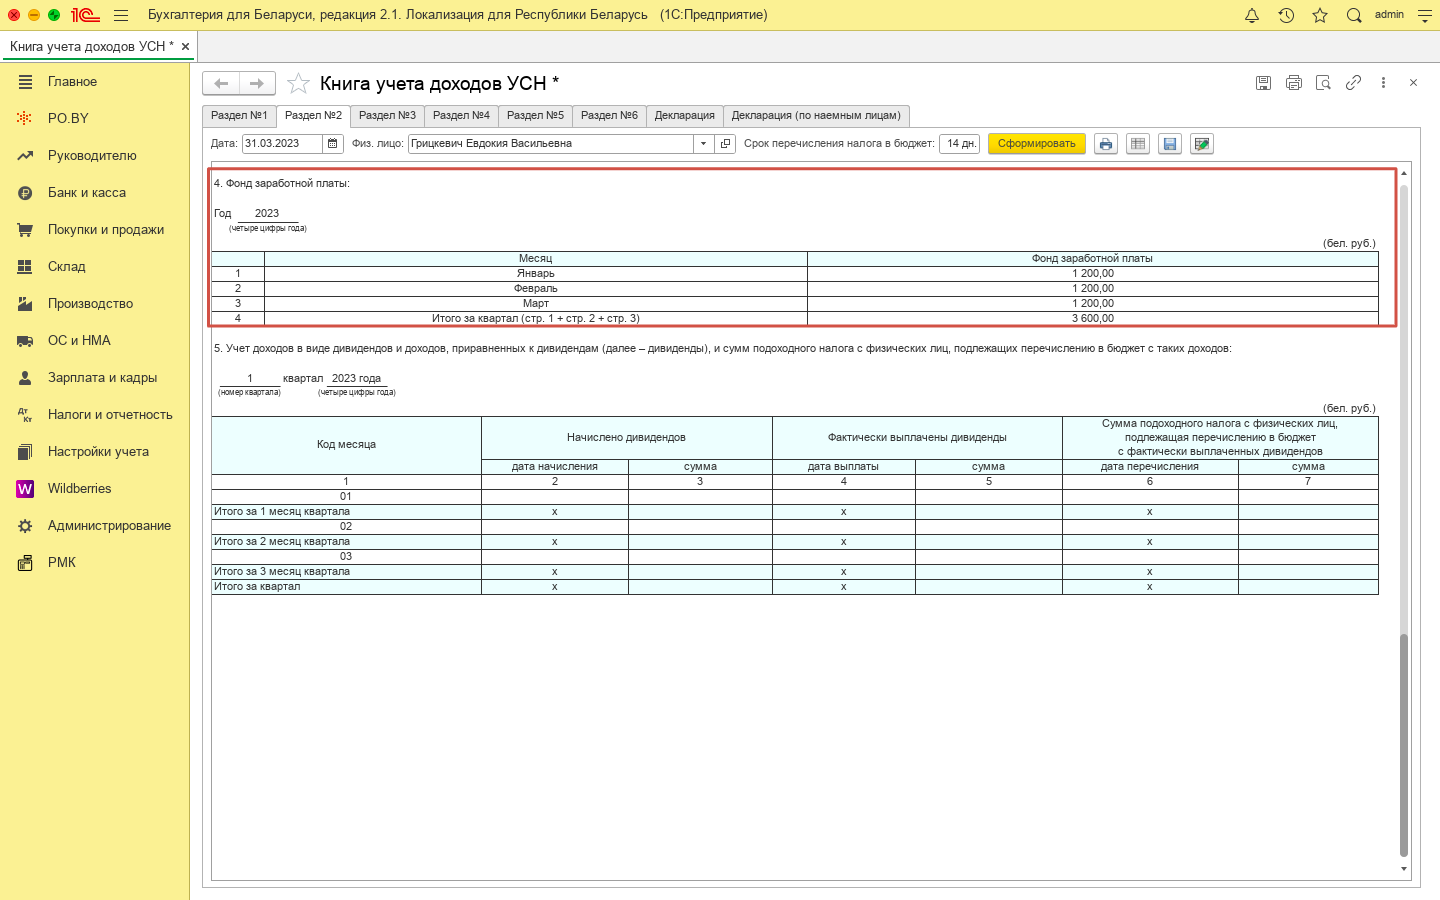Click the blue floppy disk save icon
Screen dimensions: 1440x900
1169,144
